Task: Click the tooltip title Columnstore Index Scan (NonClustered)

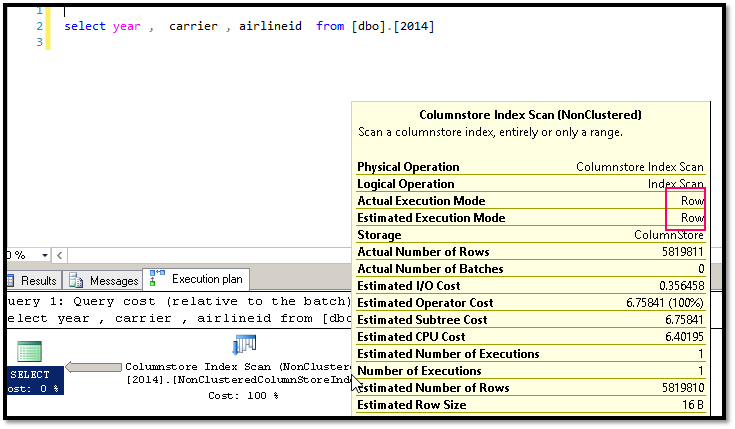Action: click(x=530, y=115)
